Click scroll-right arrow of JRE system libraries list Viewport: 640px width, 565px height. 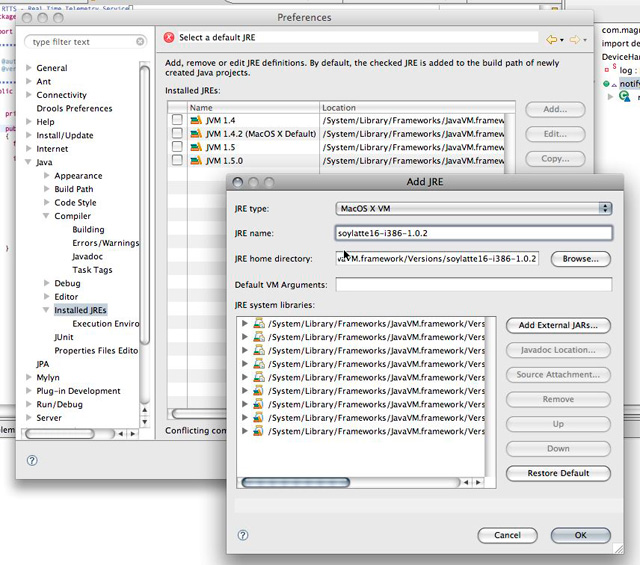[x=478, y=483]
